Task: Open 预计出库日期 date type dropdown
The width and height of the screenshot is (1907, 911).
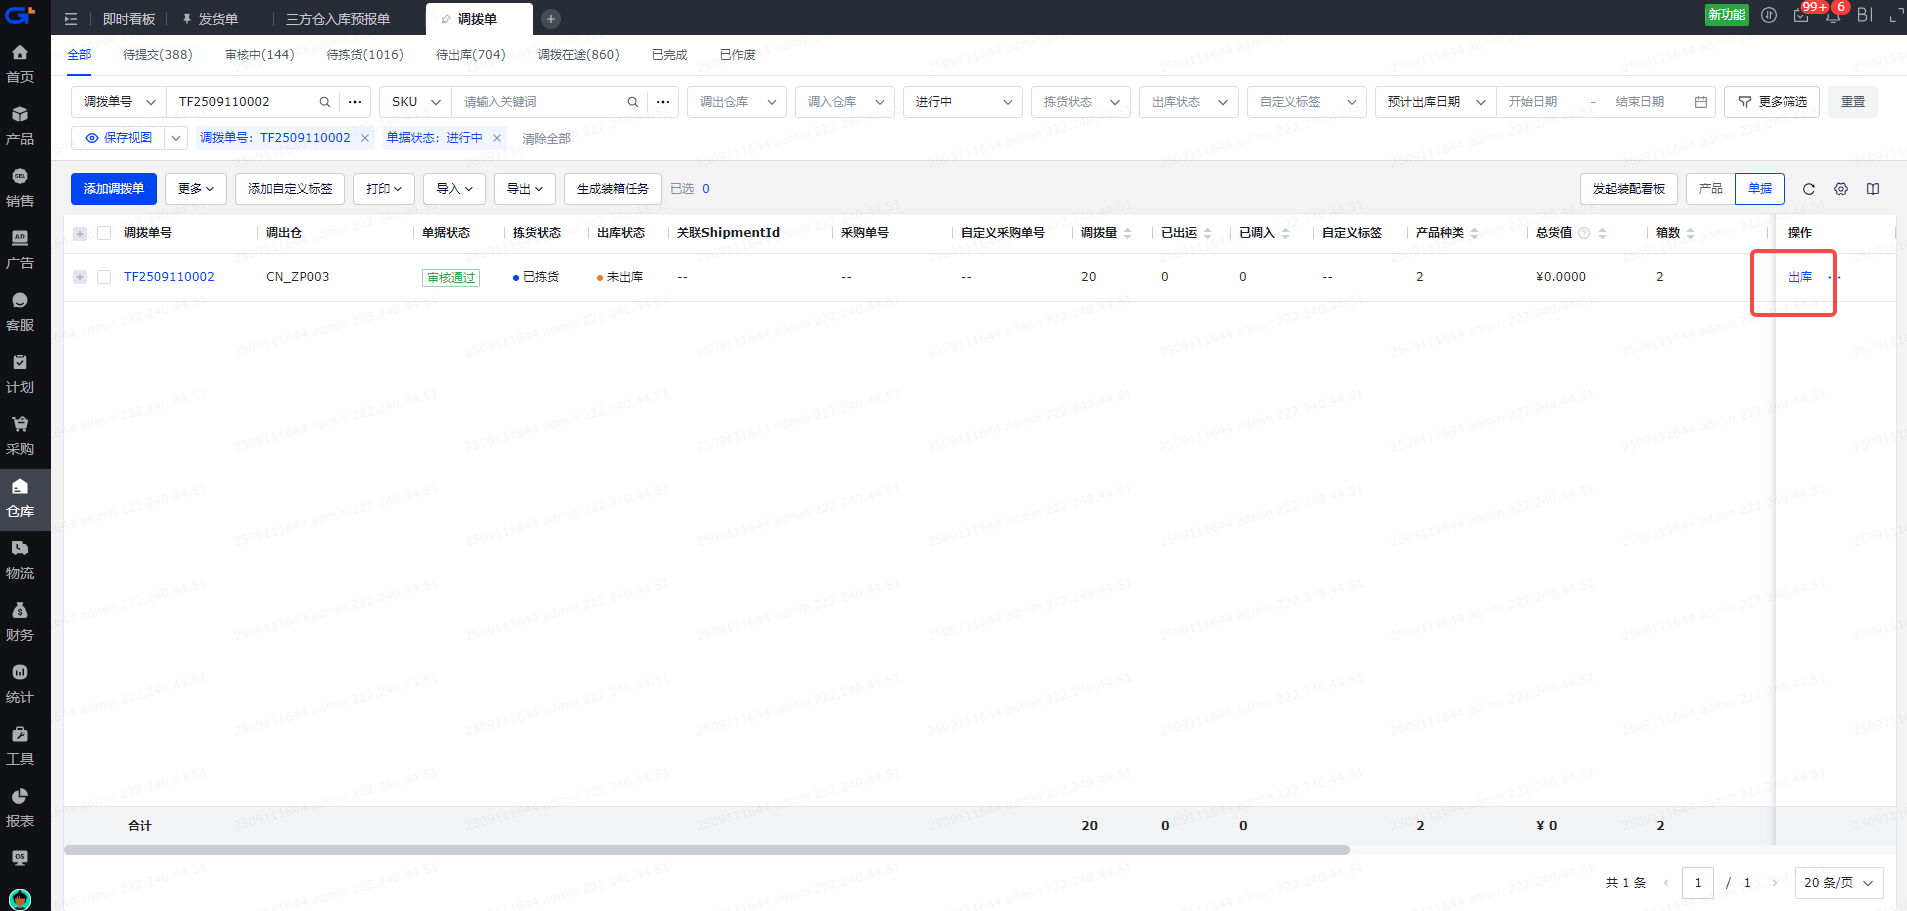Action: point(1436,102)
